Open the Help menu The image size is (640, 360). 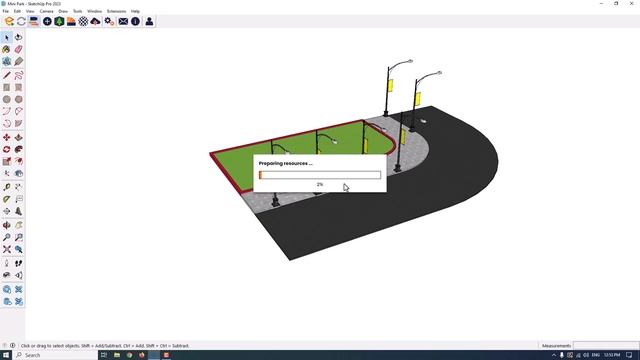pyautogui.click(x=135, y=11)
